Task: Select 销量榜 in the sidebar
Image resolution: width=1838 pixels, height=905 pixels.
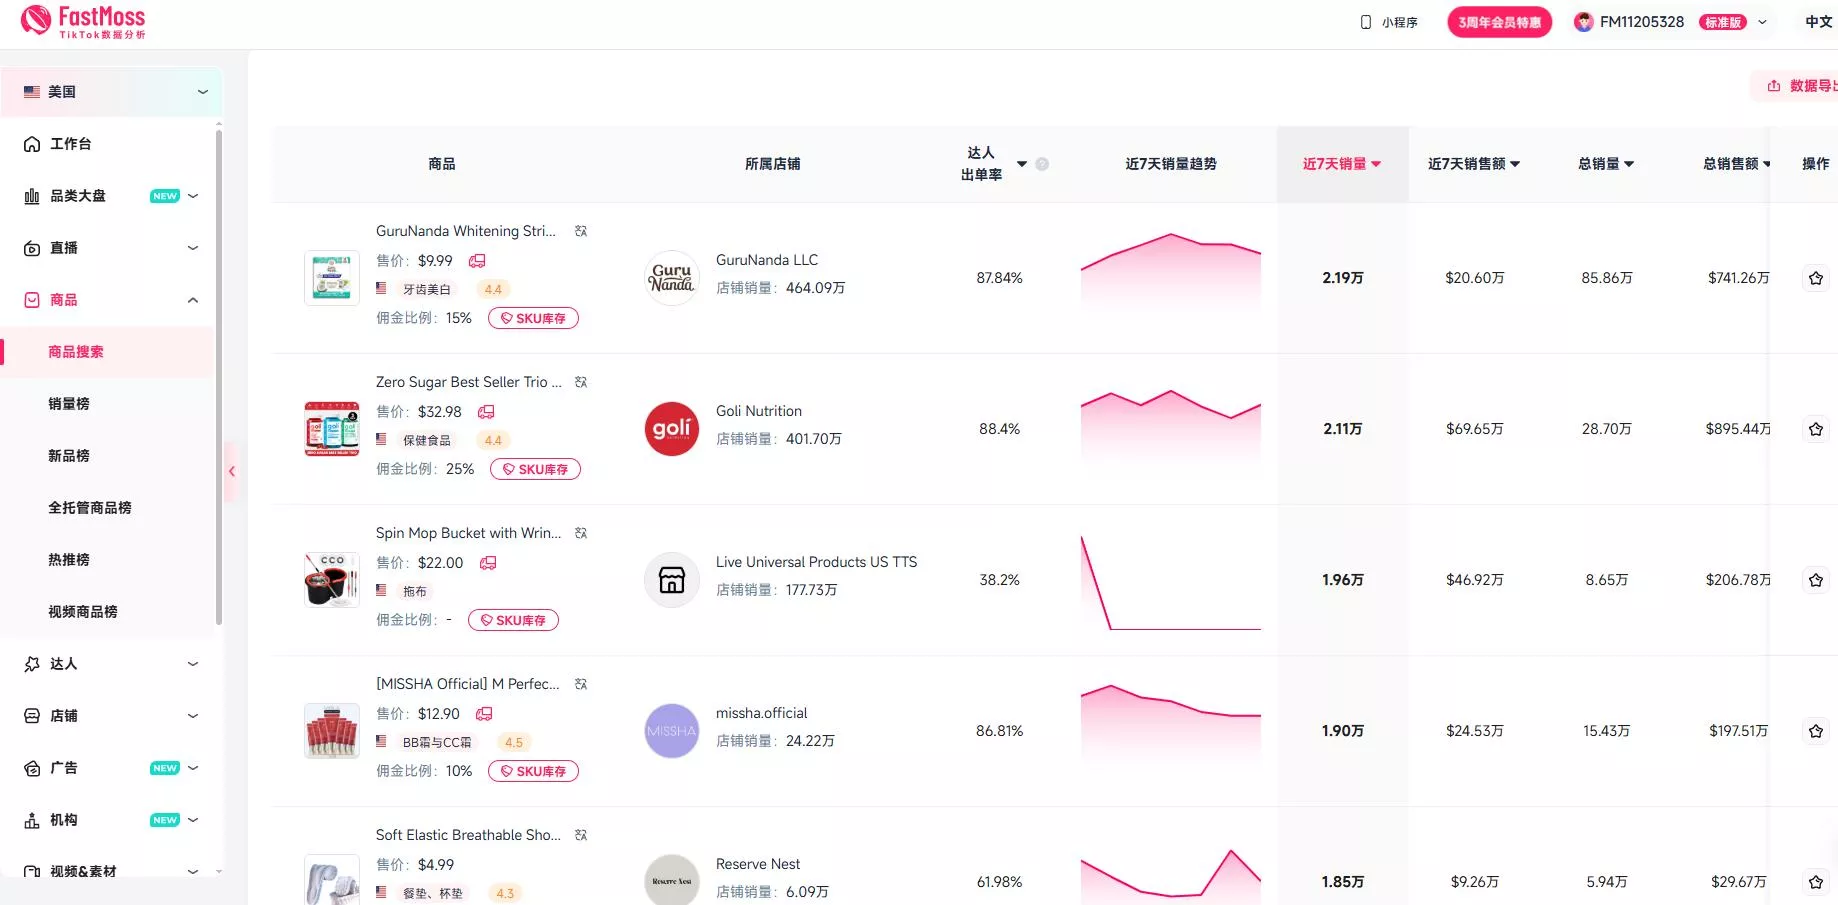Action: [x=69, y=404]
